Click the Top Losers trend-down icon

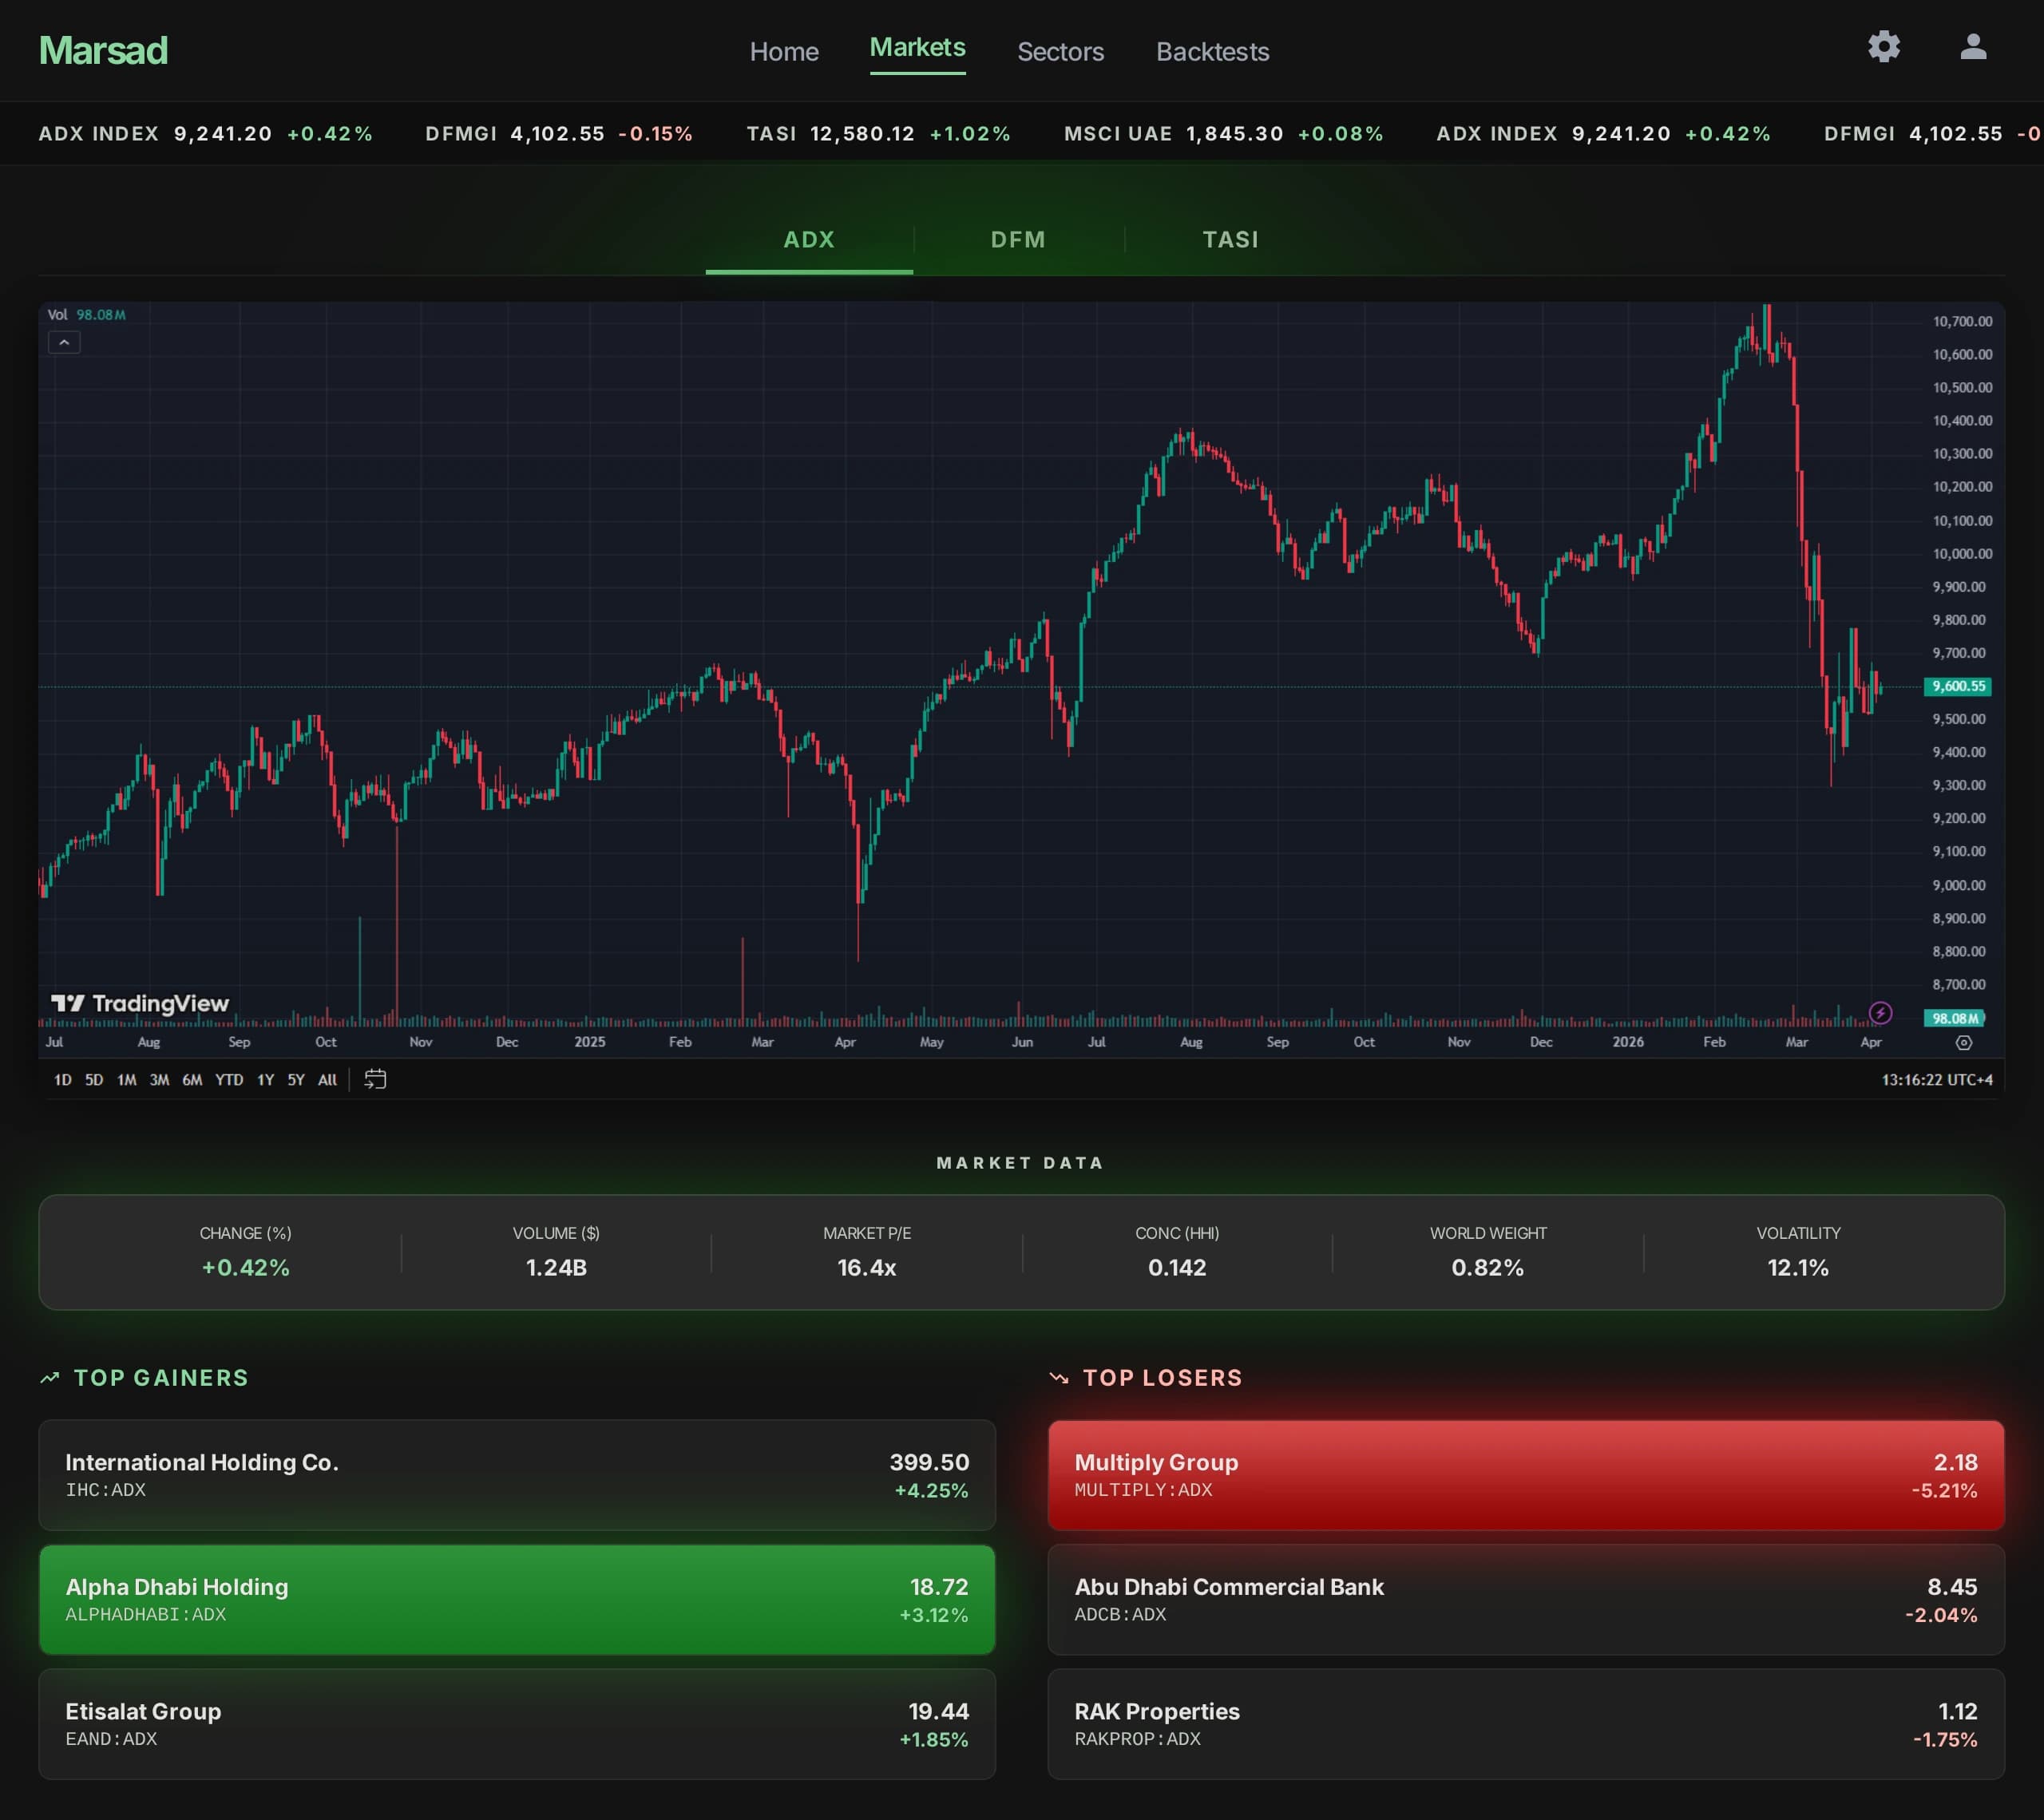(1059, 1378)
